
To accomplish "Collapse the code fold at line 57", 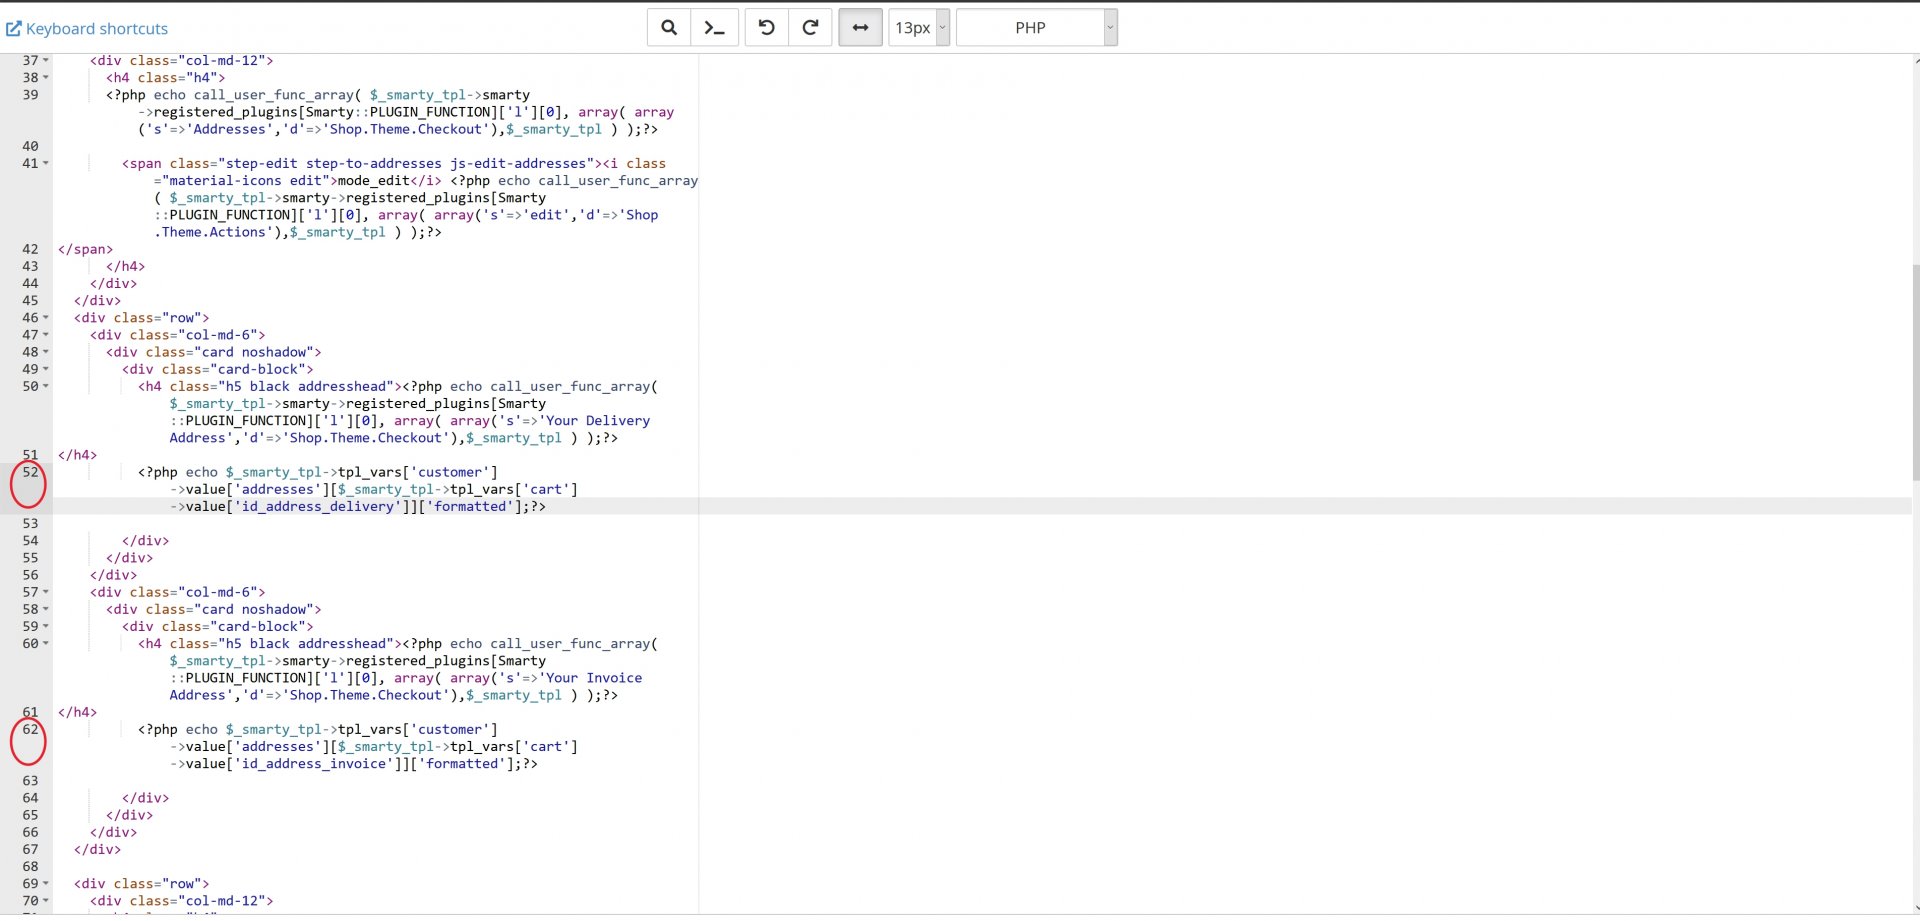I will [x=46, y=592].
